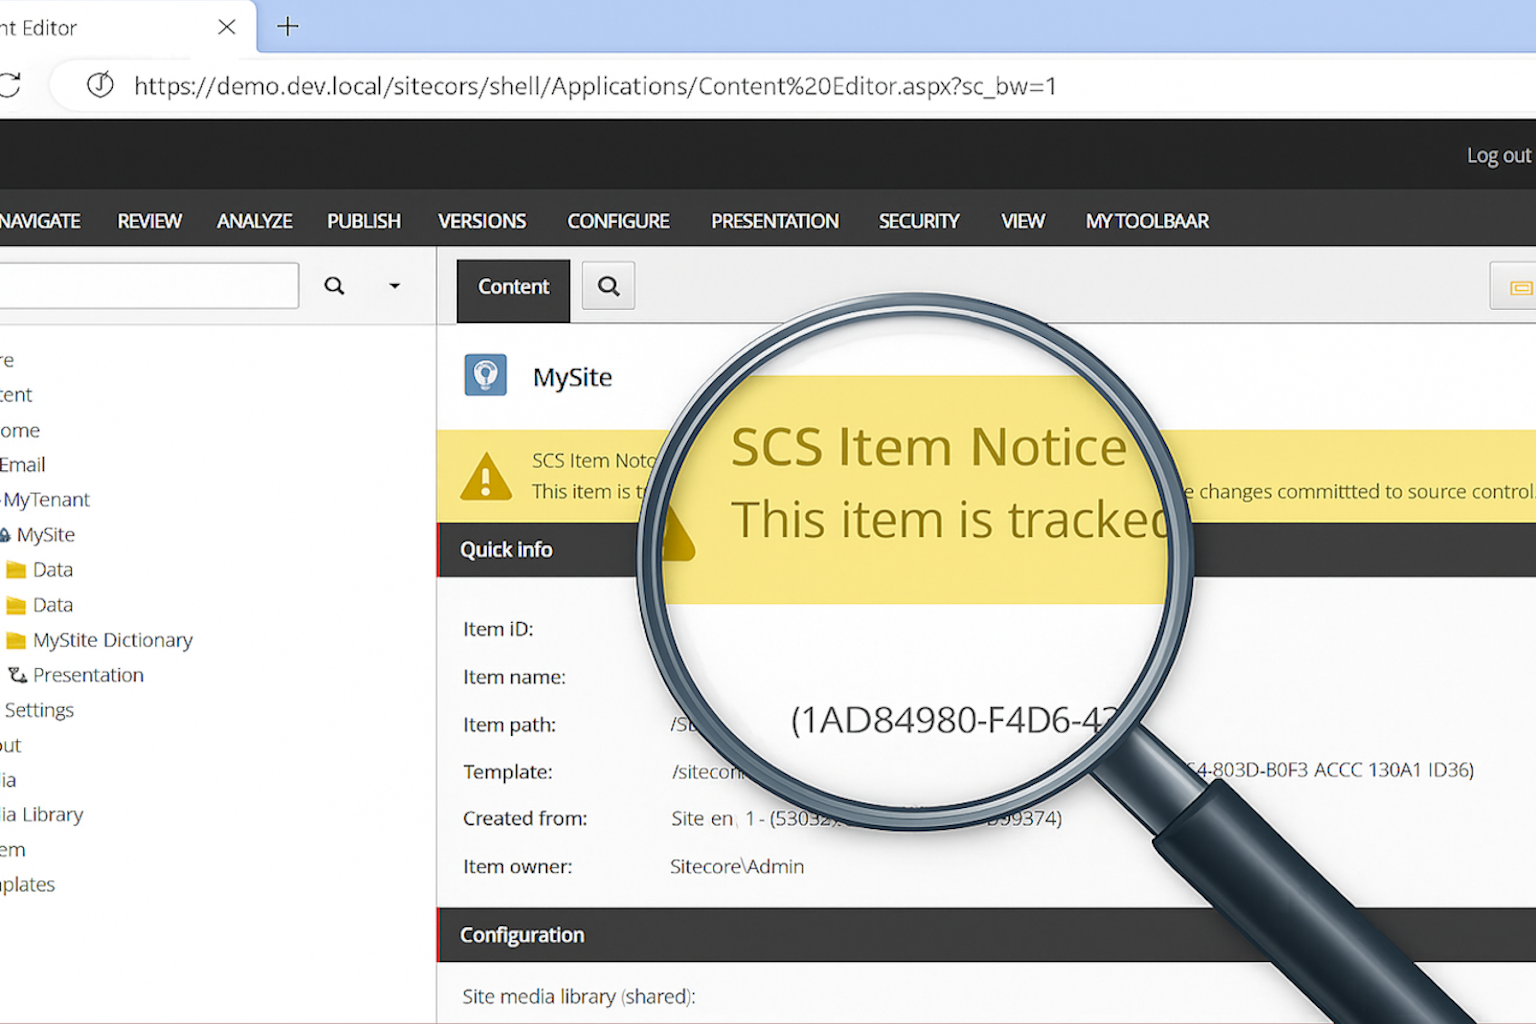Screen dimensions: 1536x1024
Task: Select Email in the content tree
Action: (x=23, y=465)
